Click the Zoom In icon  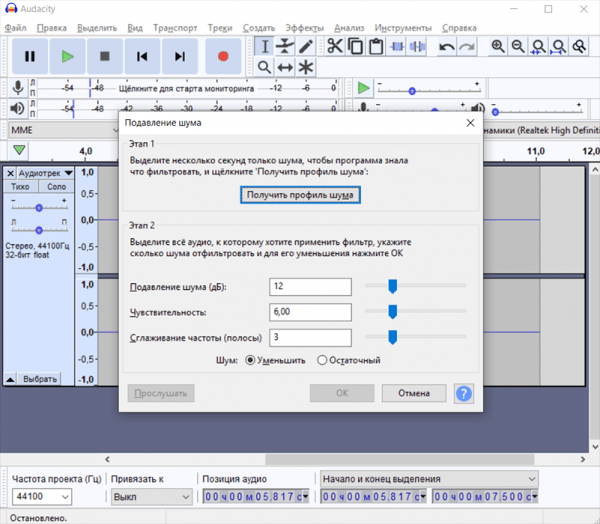tap(497, 46)
